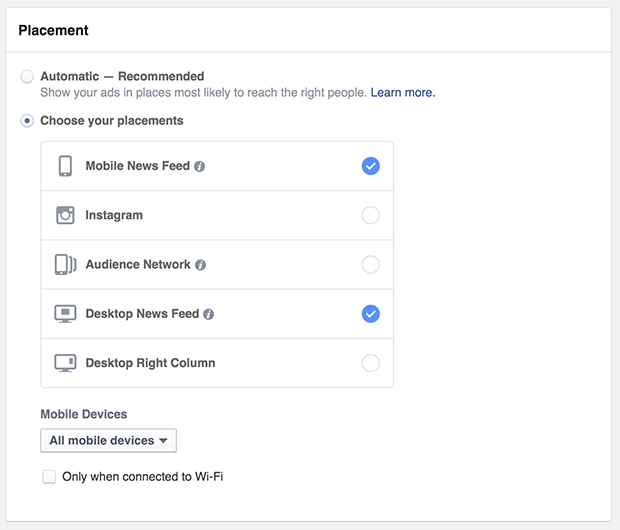
Task: Click the Desktop News Feed monitor icon
Action: (x=65, y=314)
